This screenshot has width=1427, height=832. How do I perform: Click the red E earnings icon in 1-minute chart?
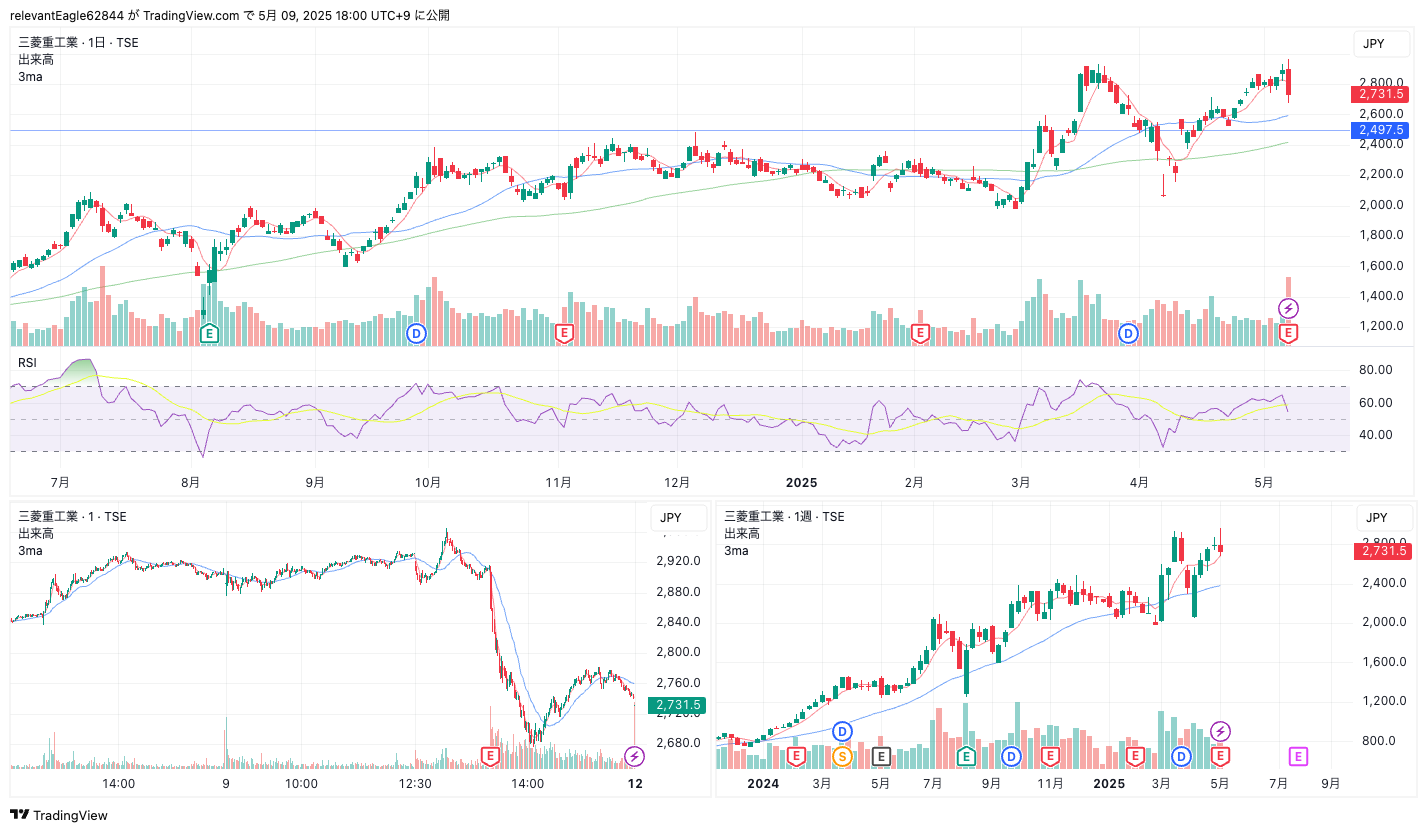coord(490,755)
